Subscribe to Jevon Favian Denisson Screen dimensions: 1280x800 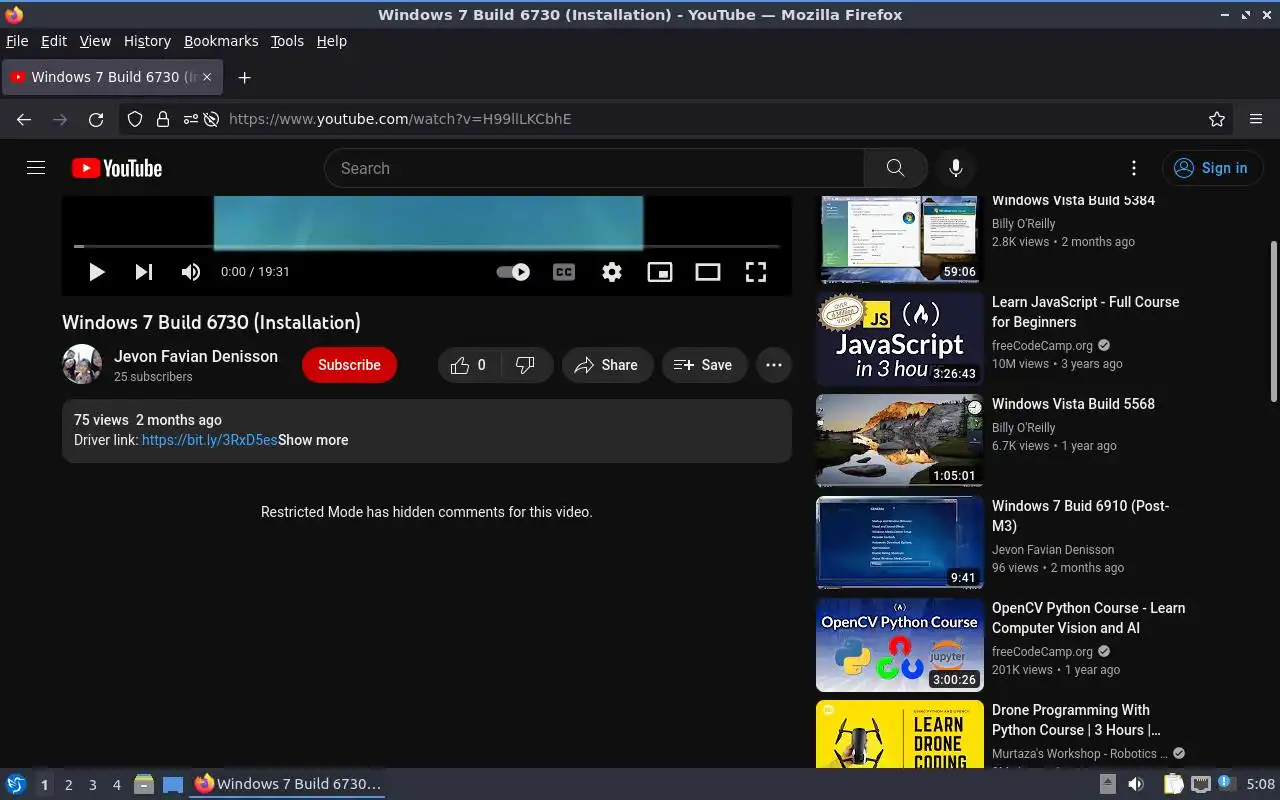coord(349,365)
